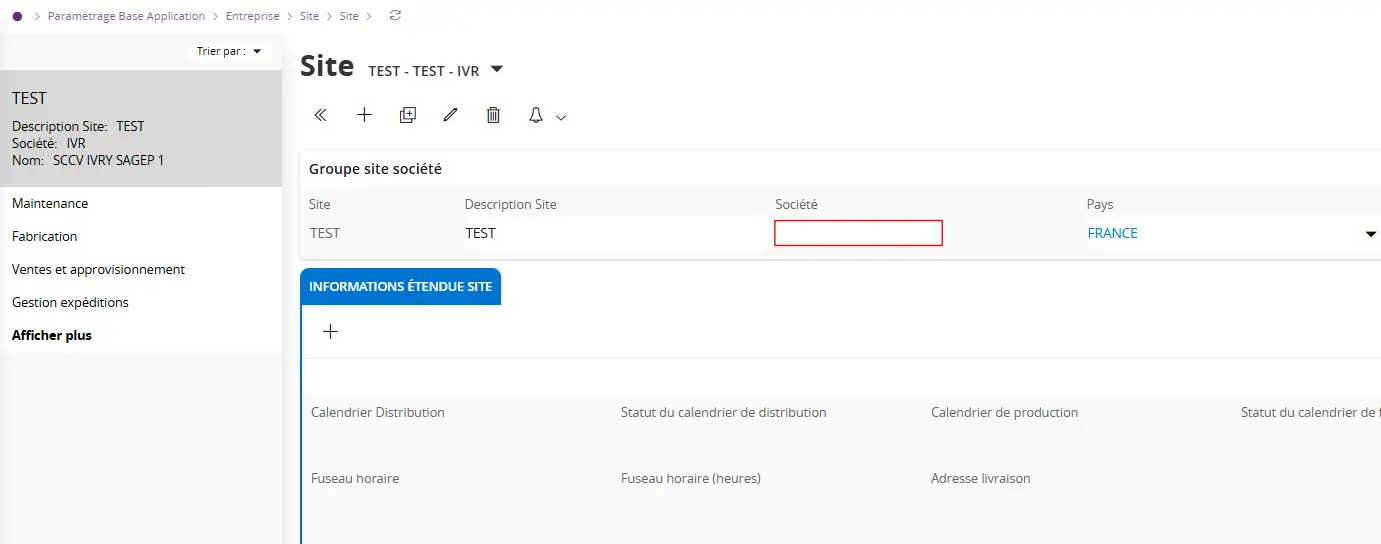The image size is (1381, 544).
Task: Go to Paramétrage Base Application breadcrumb
Action: [126, 16]
